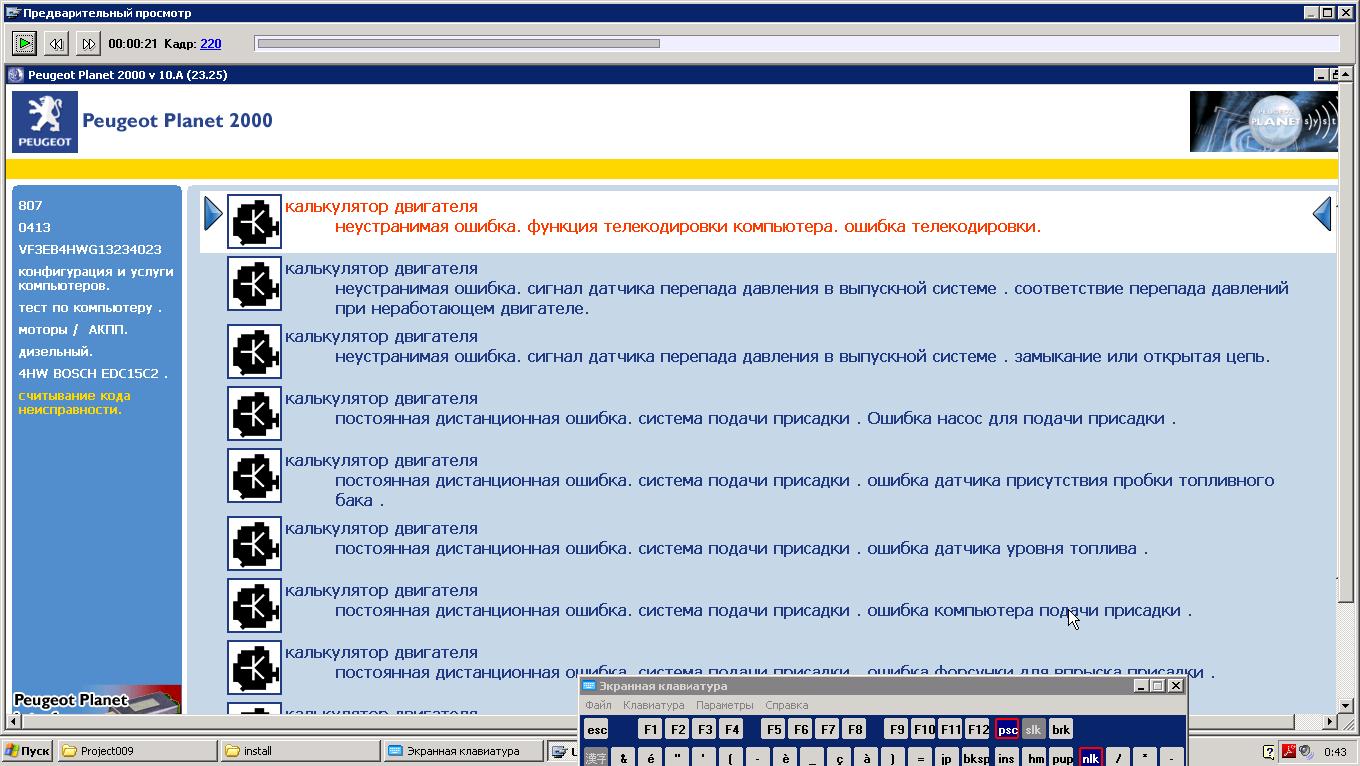Open frame number 220 link
The image size is (1360, 766).
point(211,44)
